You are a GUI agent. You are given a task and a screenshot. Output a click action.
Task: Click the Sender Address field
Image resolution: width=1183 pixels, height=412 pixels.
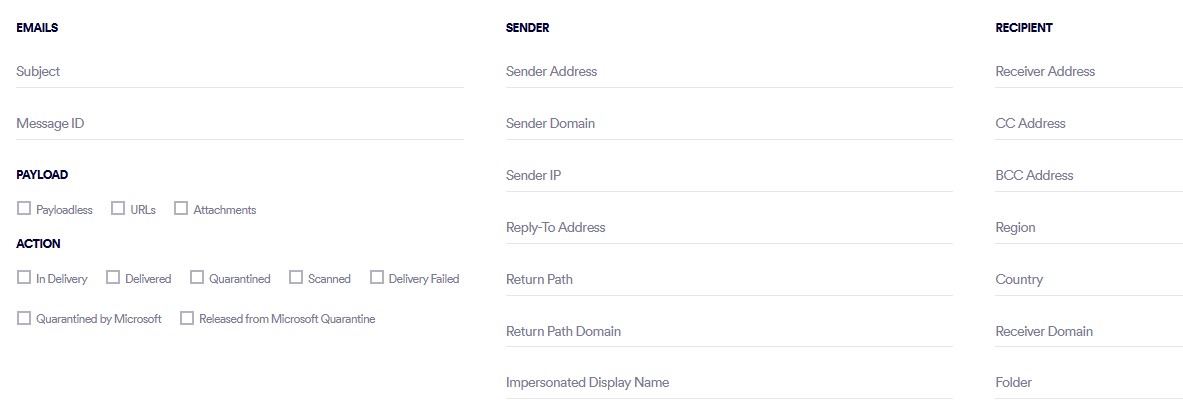point(729,72)
